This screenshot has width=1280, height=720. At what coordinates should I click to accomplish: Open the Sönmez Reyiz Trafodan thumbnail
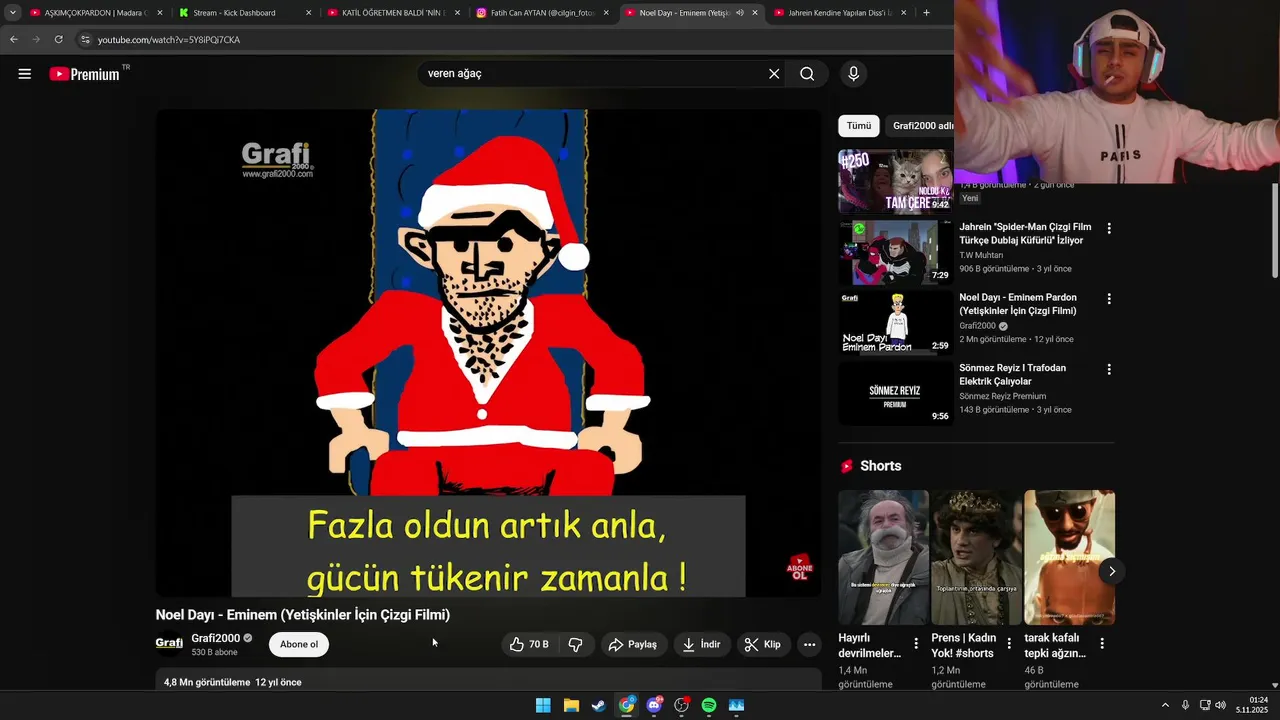tap(895, 394)
